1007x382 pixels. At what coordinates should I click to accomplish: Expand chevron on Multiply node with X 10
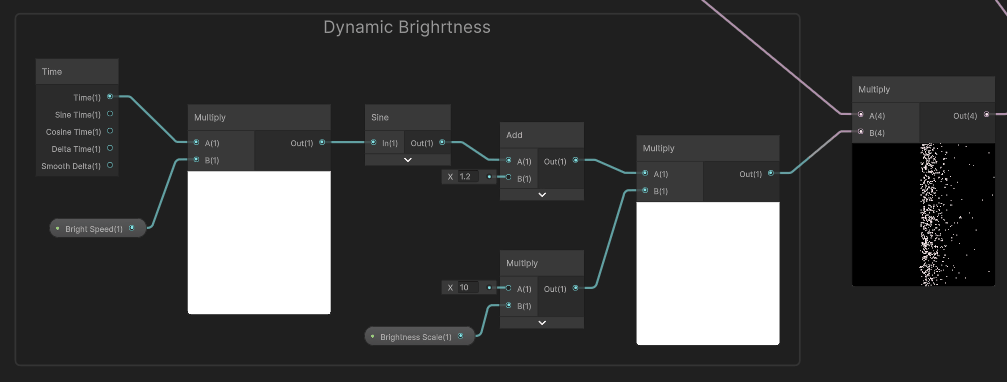542,322
